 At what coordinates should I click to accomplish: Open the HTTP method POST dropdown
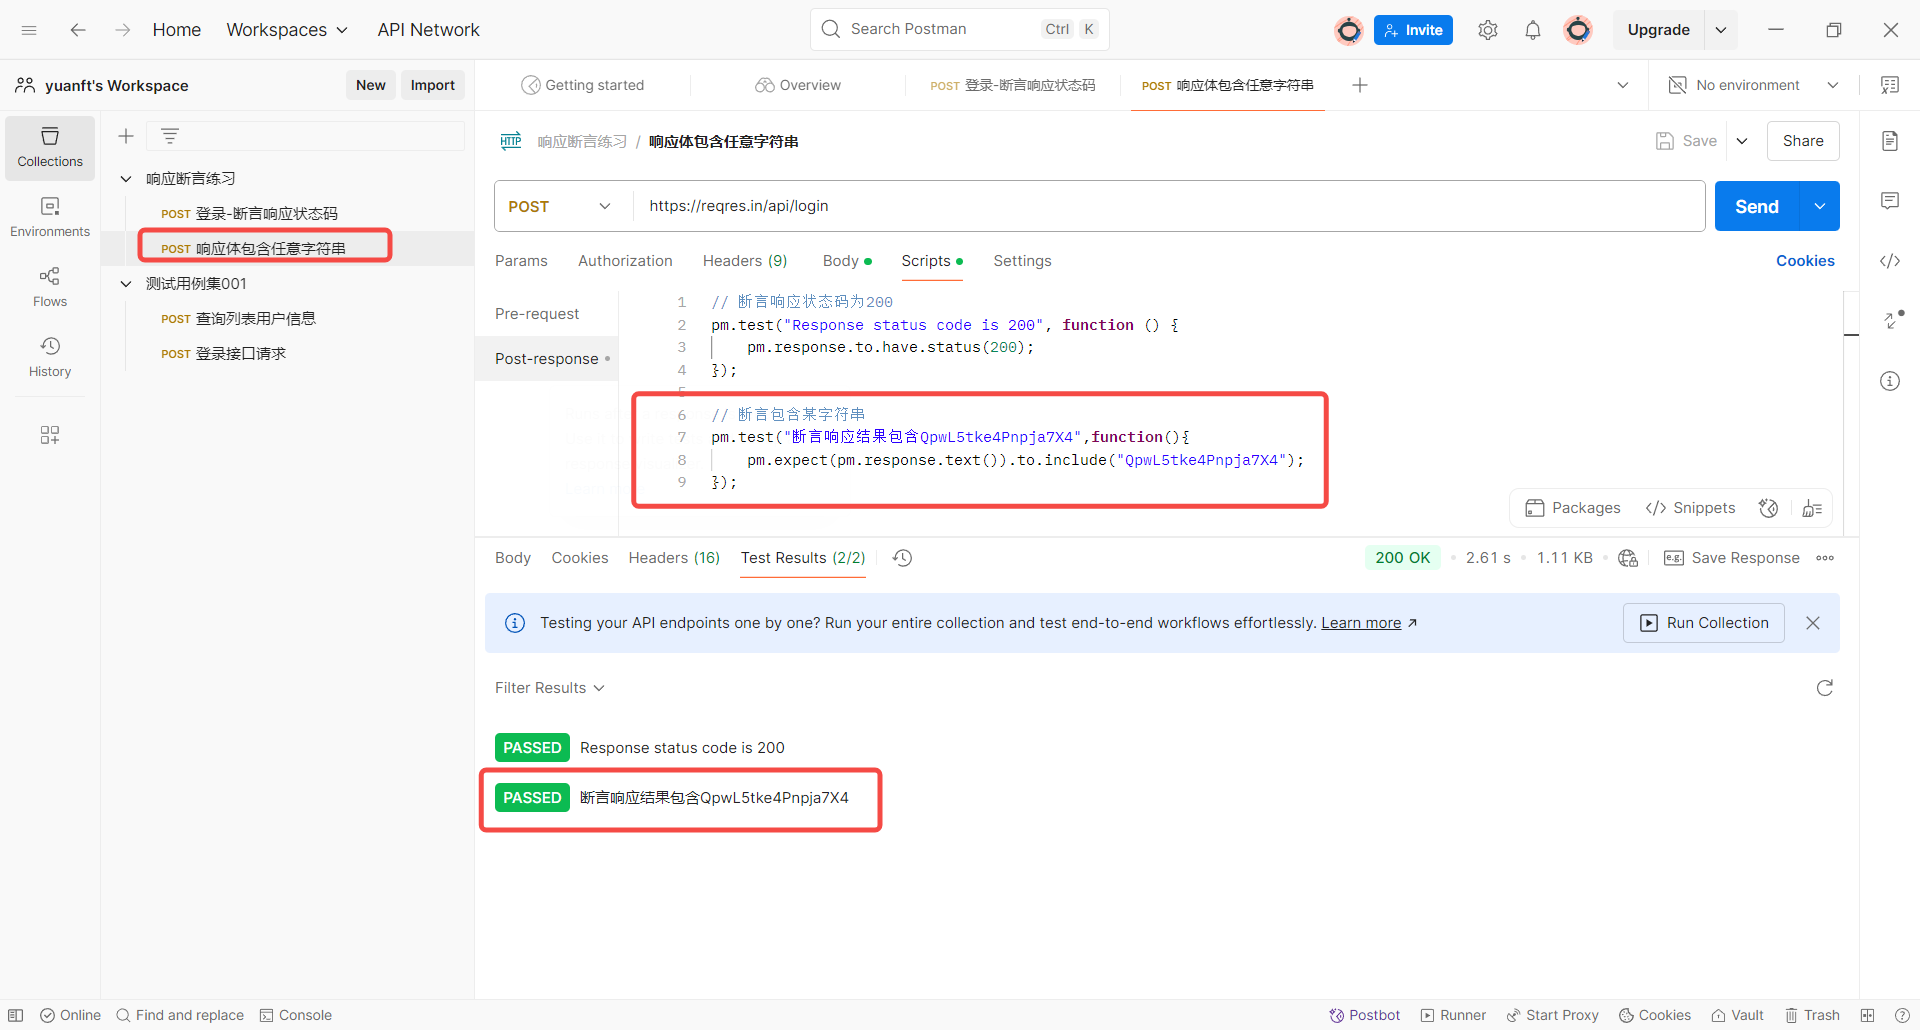(560, 206)
